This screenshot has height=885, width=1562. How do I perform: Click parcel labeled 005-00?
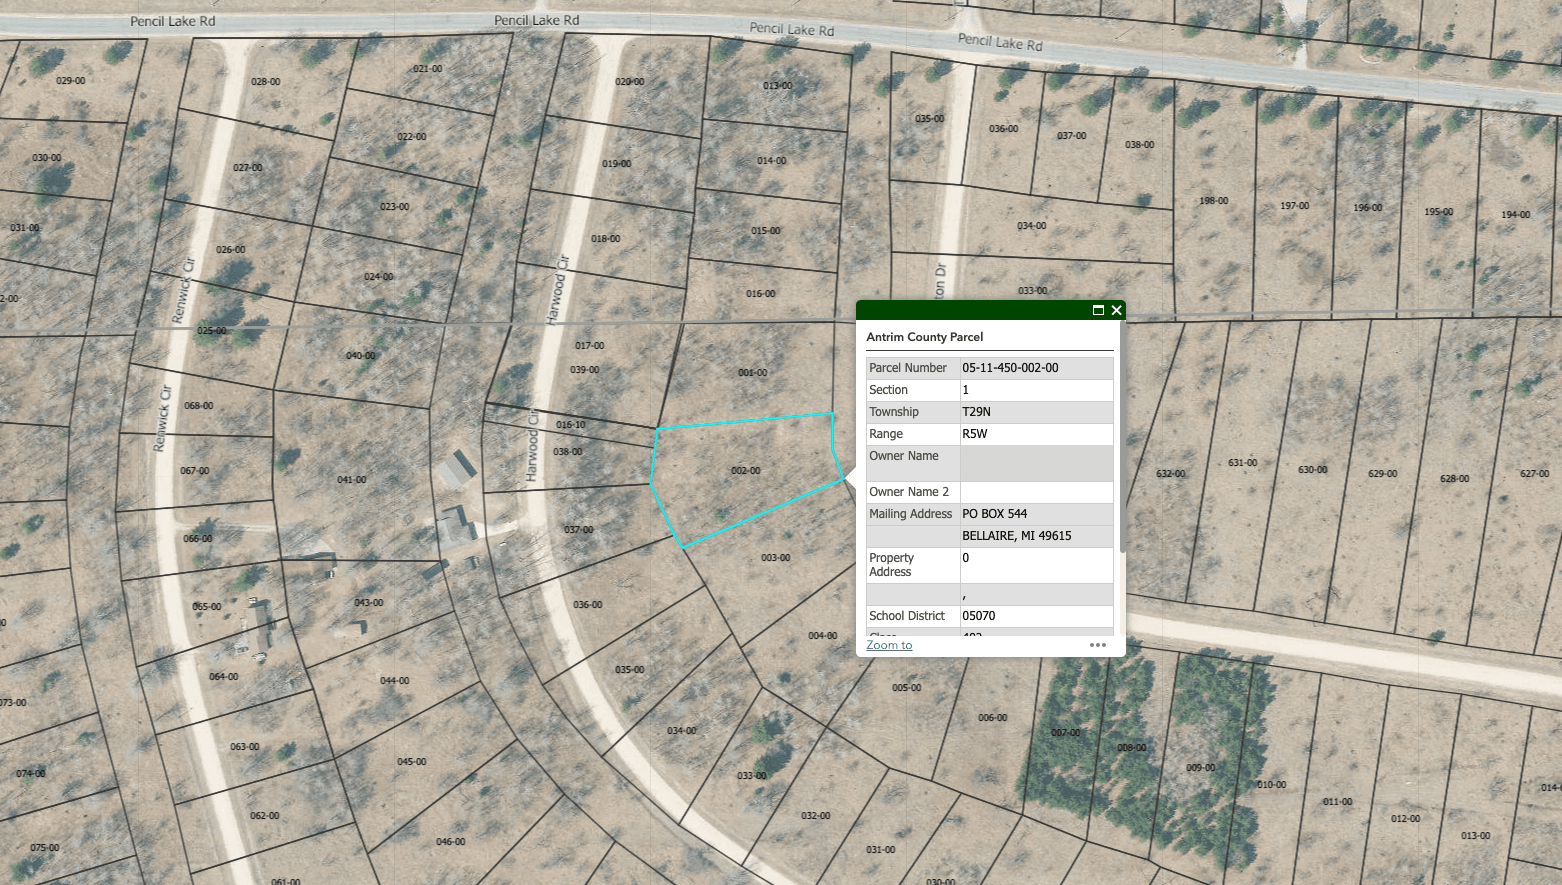coord(906,688)
